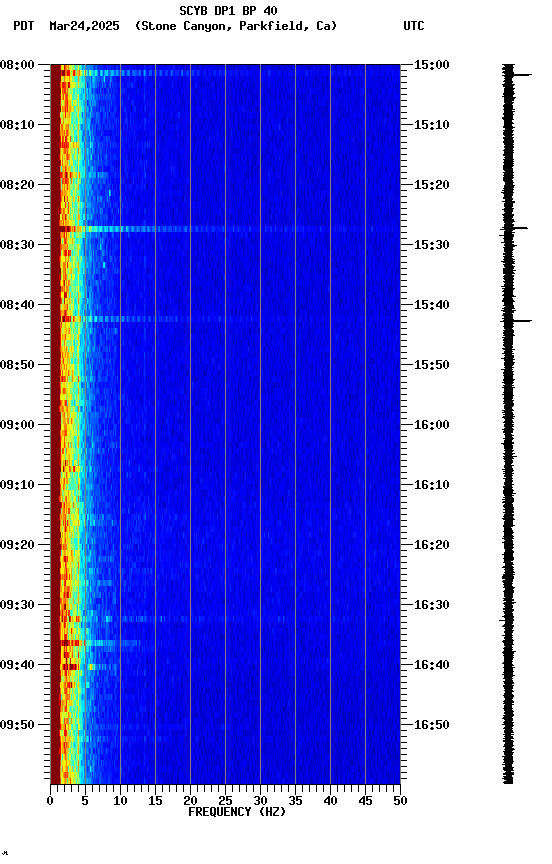552x864 pixels.
Task: Click the '35' Hz frequency axis label
Action: coord(295,801)
